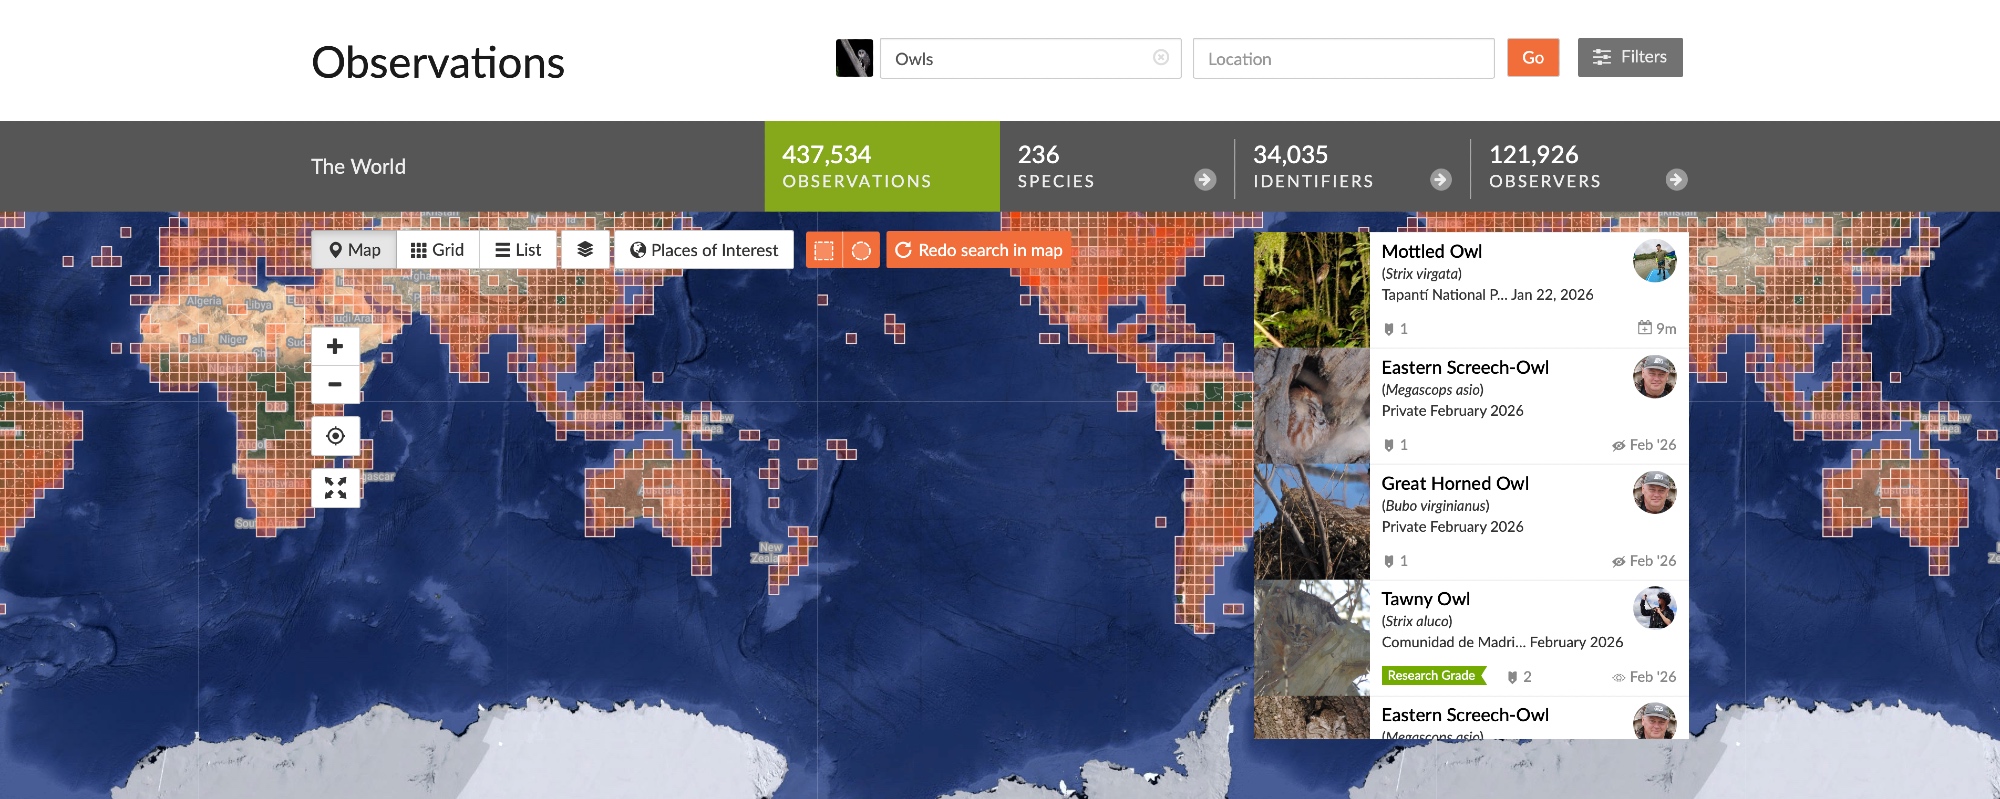The height and width of the screenshot is (799, 2000).
Task: Select the rectangle boundary search tool
Action: (x=824, y=250)
